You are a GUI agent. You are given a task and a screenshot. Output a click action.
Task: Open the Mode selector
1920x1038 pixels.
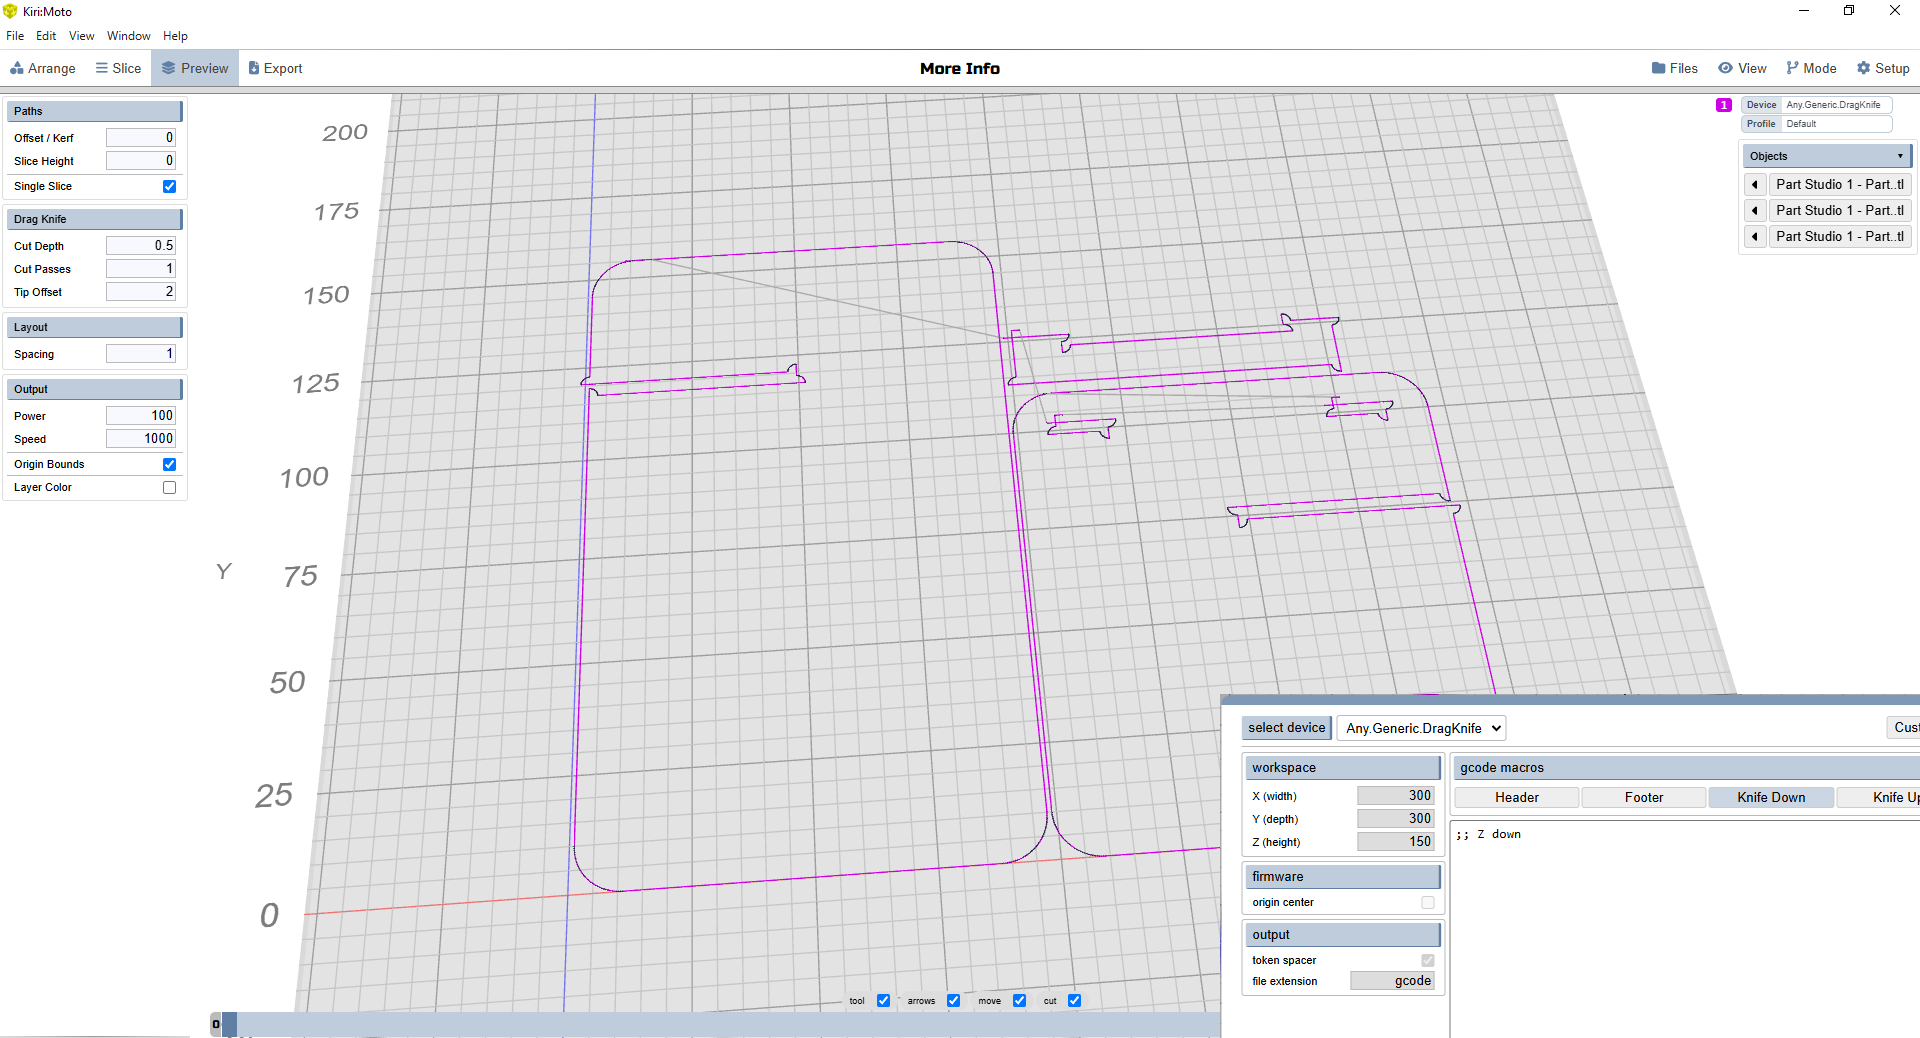point(1811,68)
